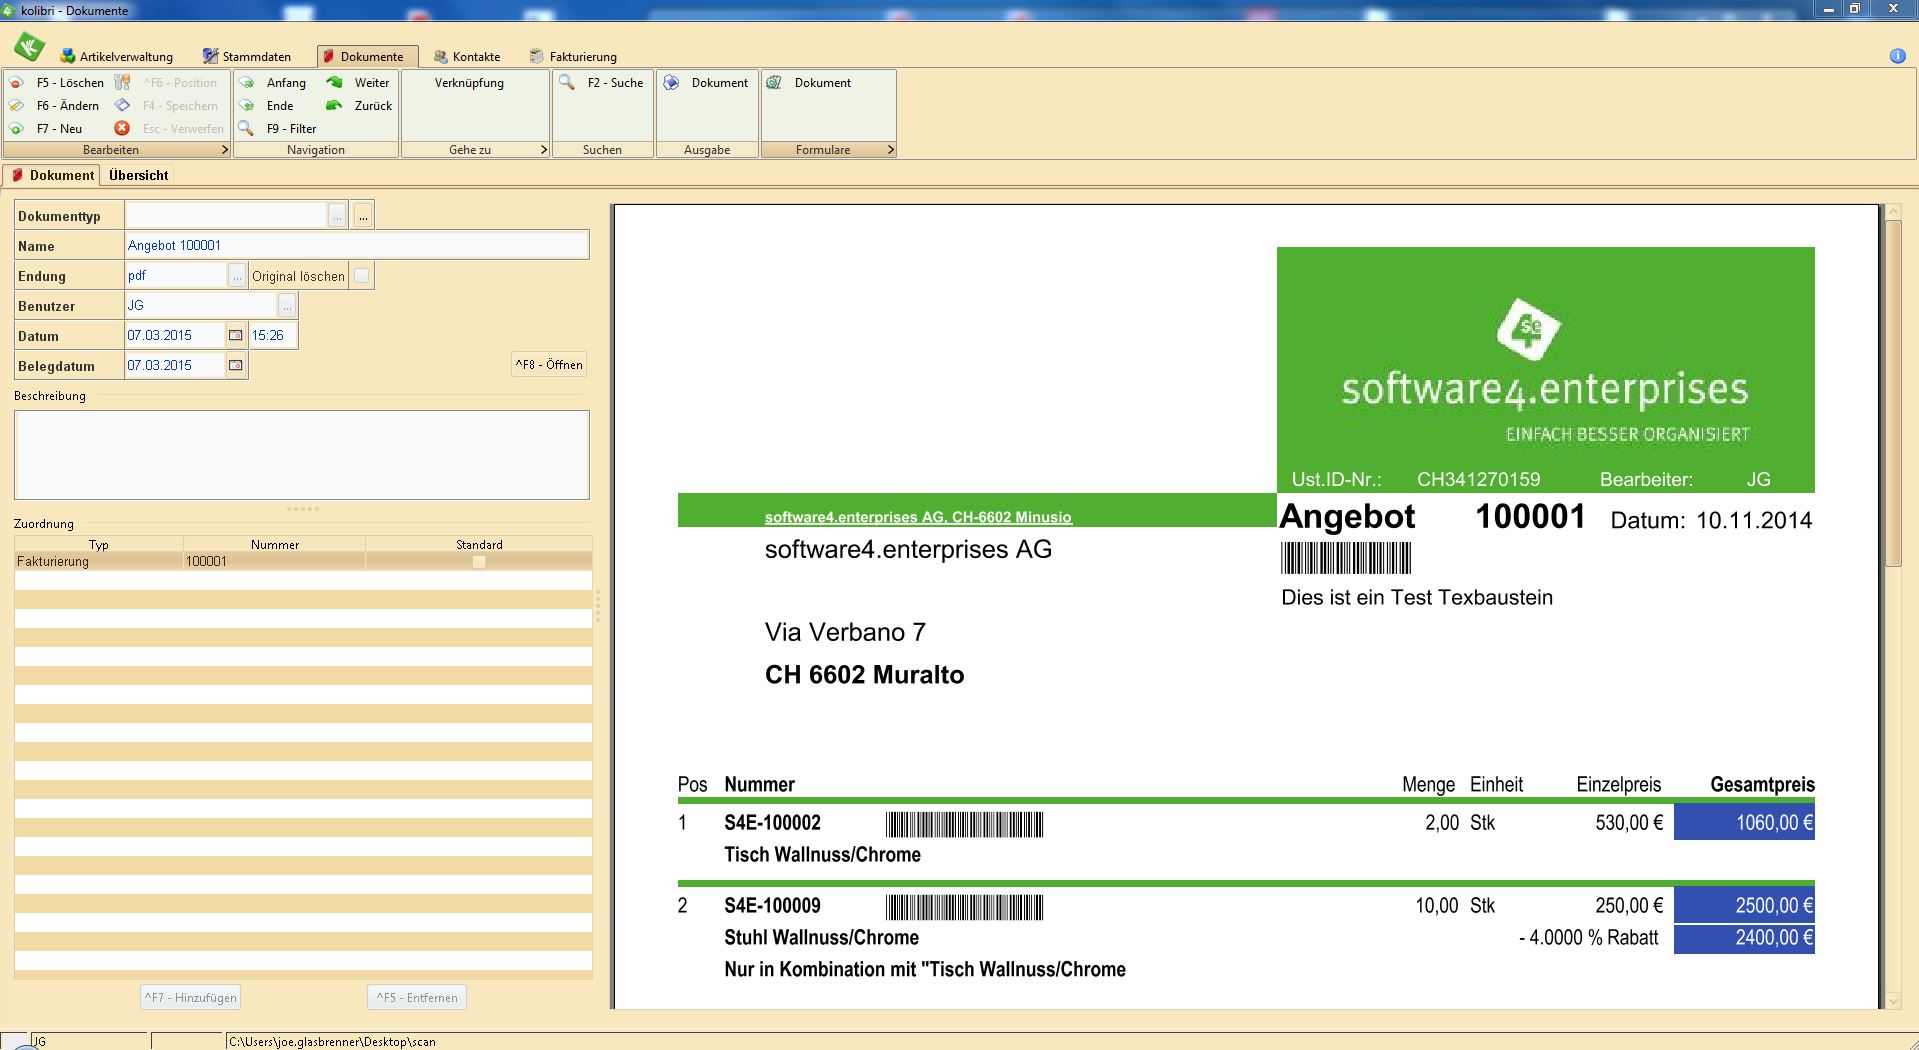This screenshot has width=1919, height=1050.
Task: Click Weiter green arrow icon
Action: click(334, 83)
